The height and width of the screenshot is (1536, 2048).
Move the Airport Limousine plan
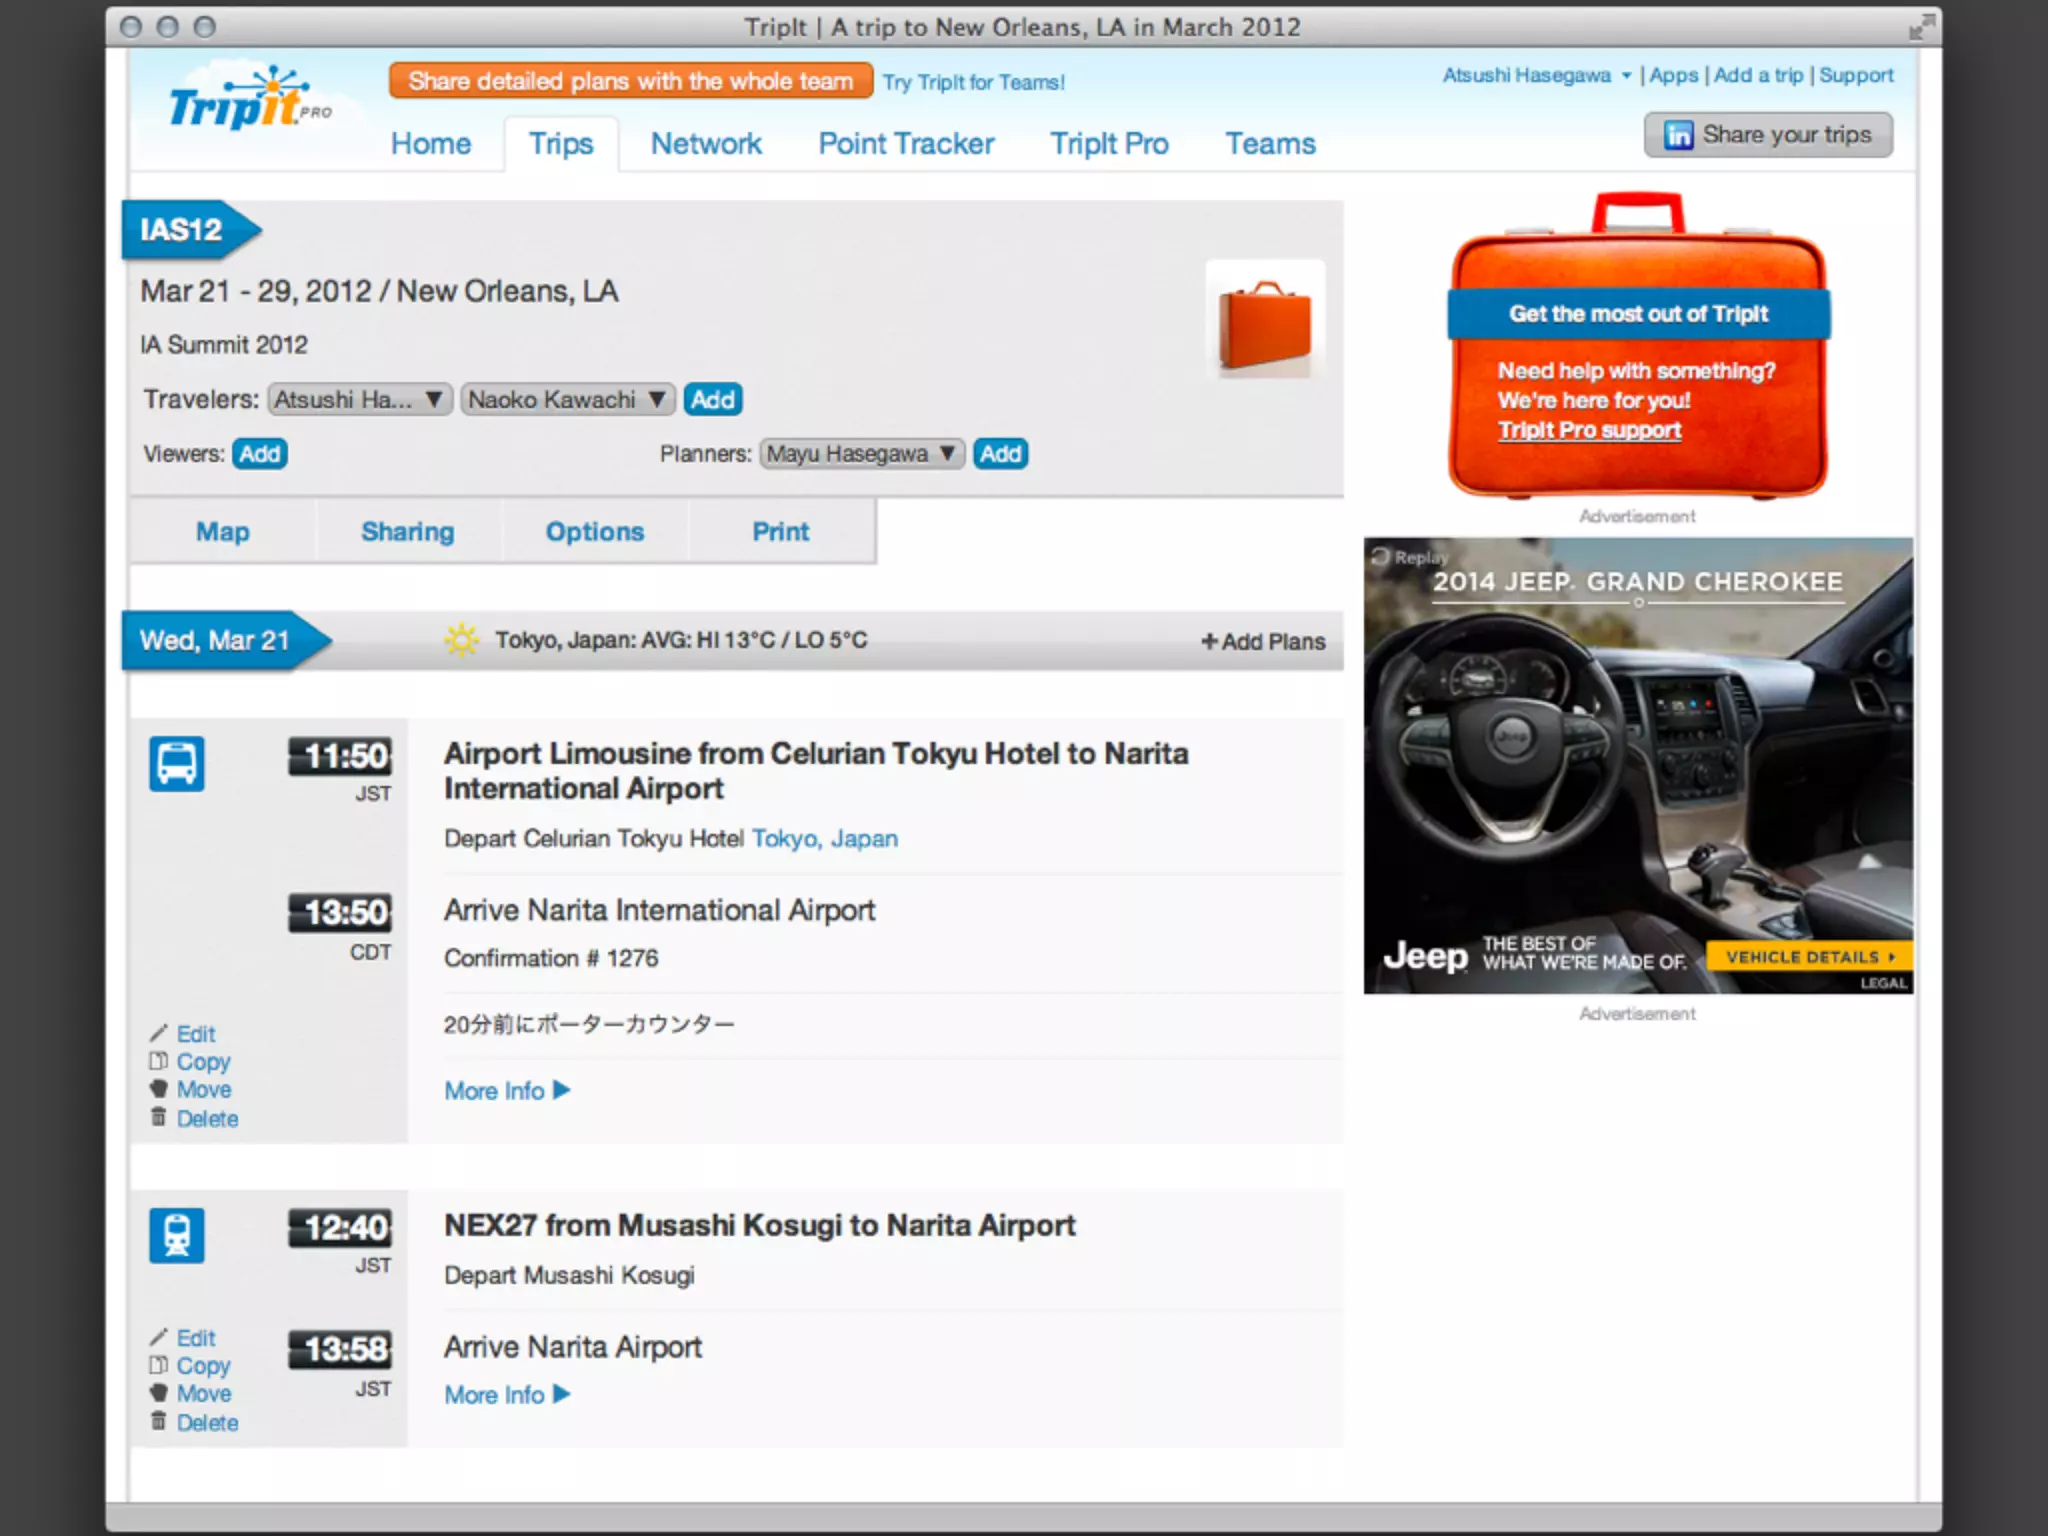[x=203, y=1090]
